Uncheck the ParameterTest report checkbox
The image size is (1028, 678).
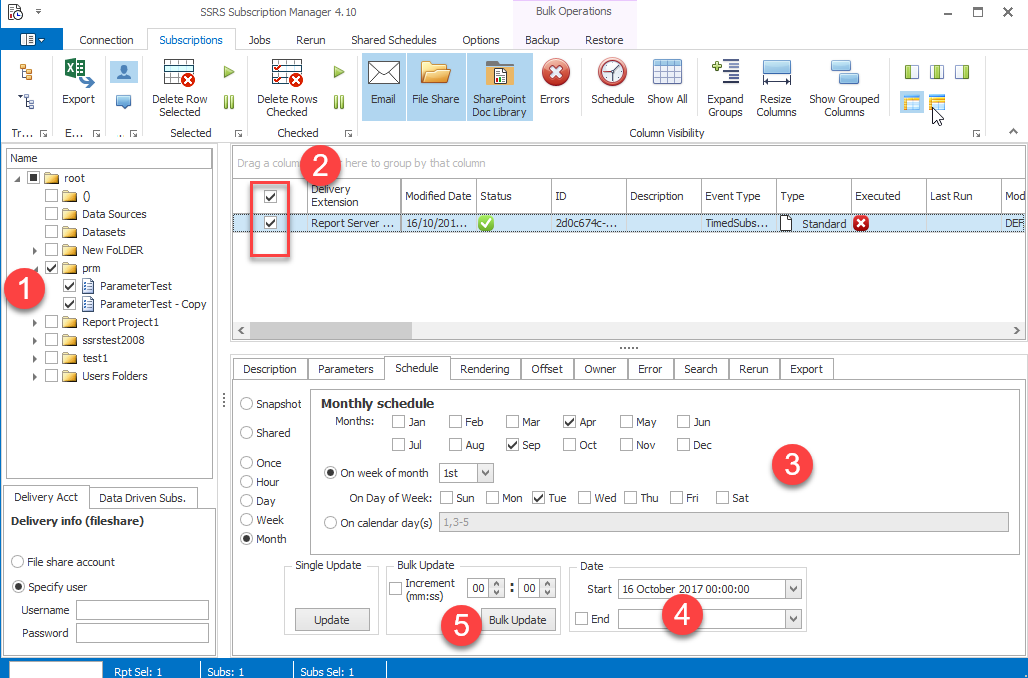point(69,286)
